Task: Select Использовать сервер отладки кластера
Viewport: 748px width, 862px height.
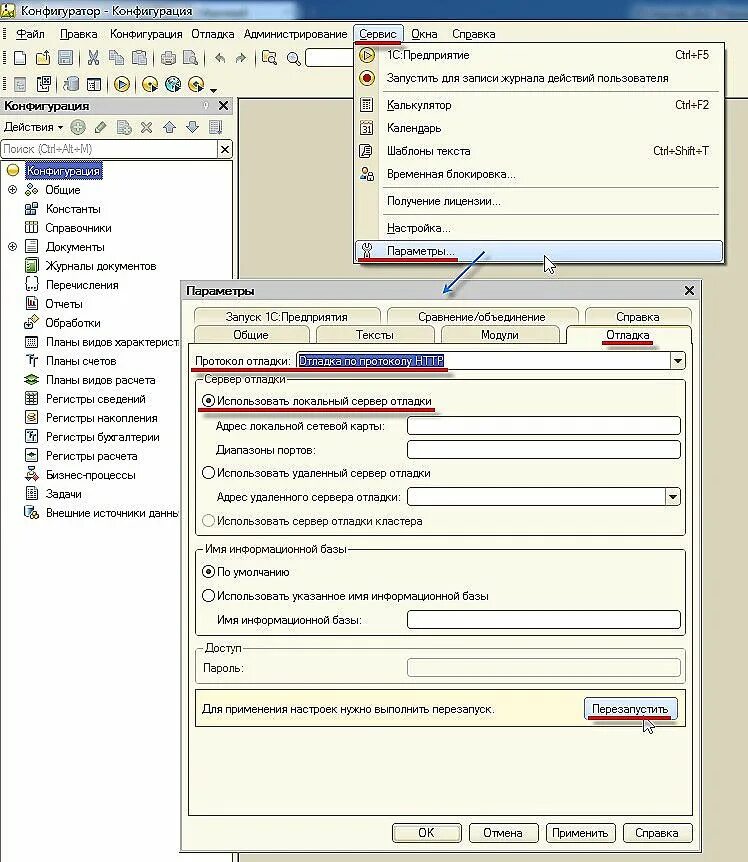Action: tap(208, 521)
